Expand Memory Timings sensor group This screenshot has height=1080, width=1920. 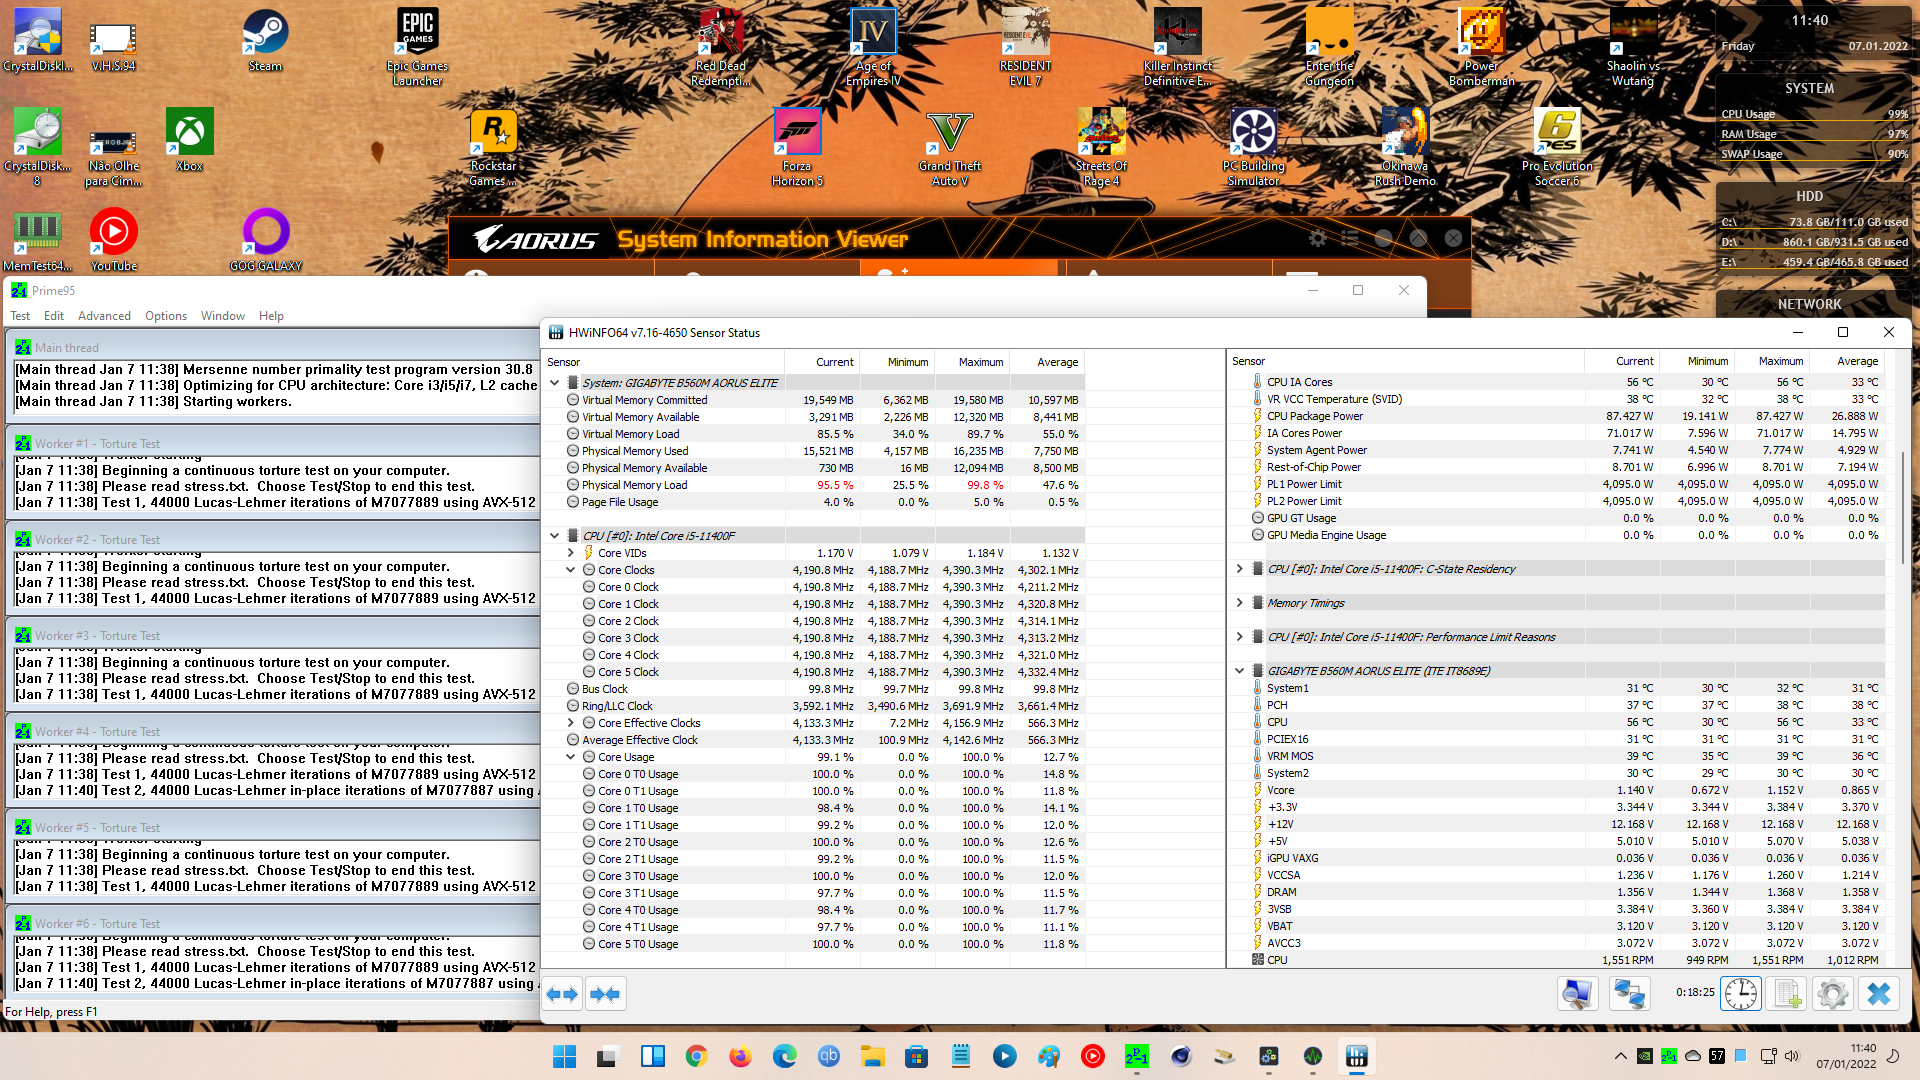(x=1240, y=603)
